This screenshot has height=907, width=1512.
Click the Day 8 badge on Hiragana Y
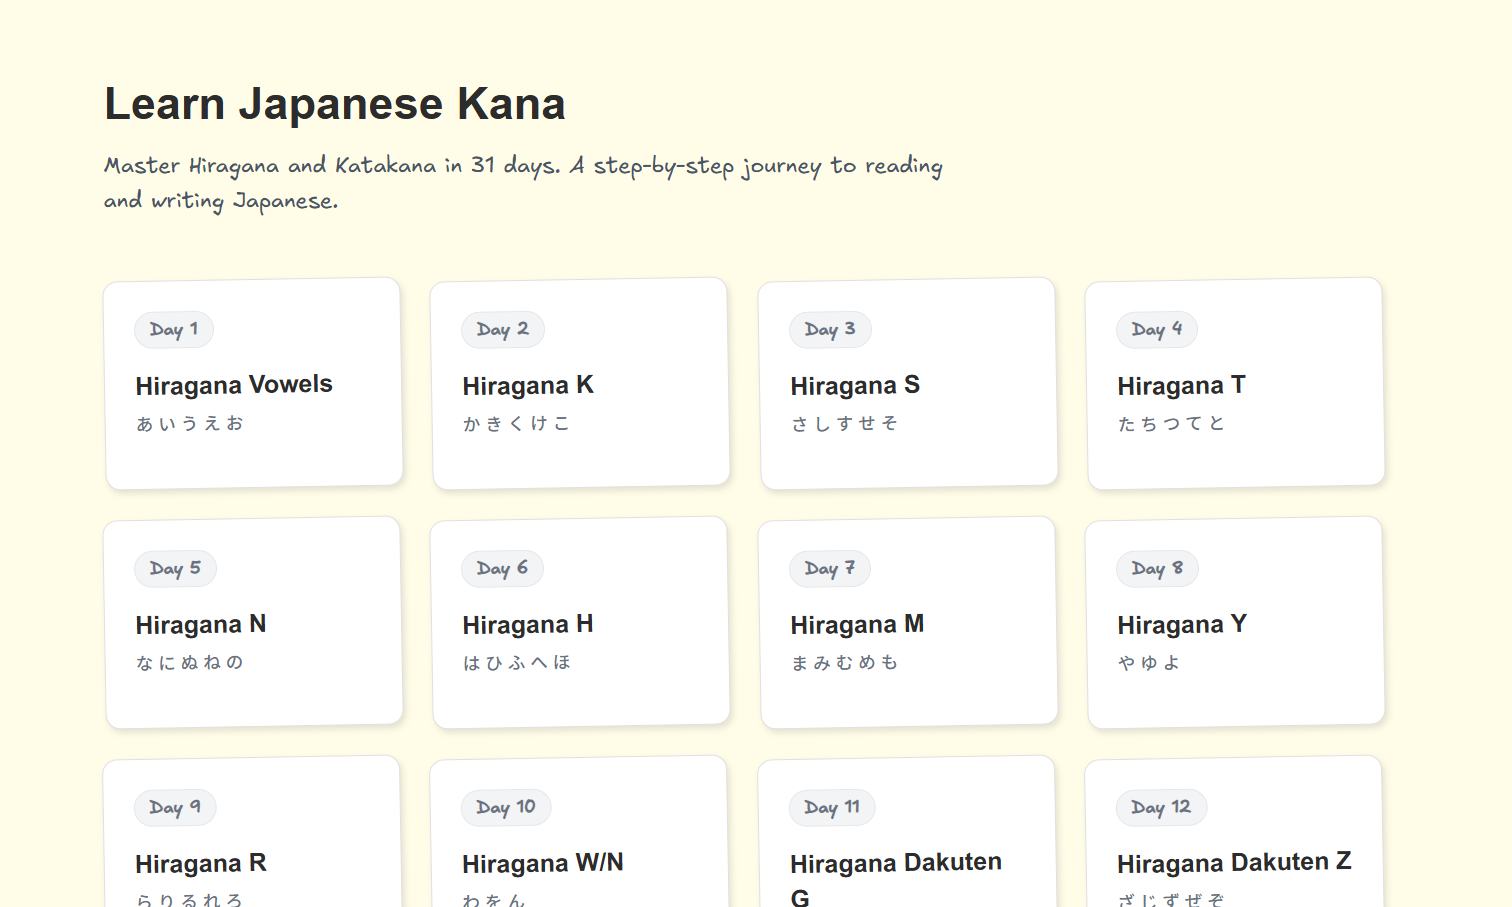[1156, 568]
